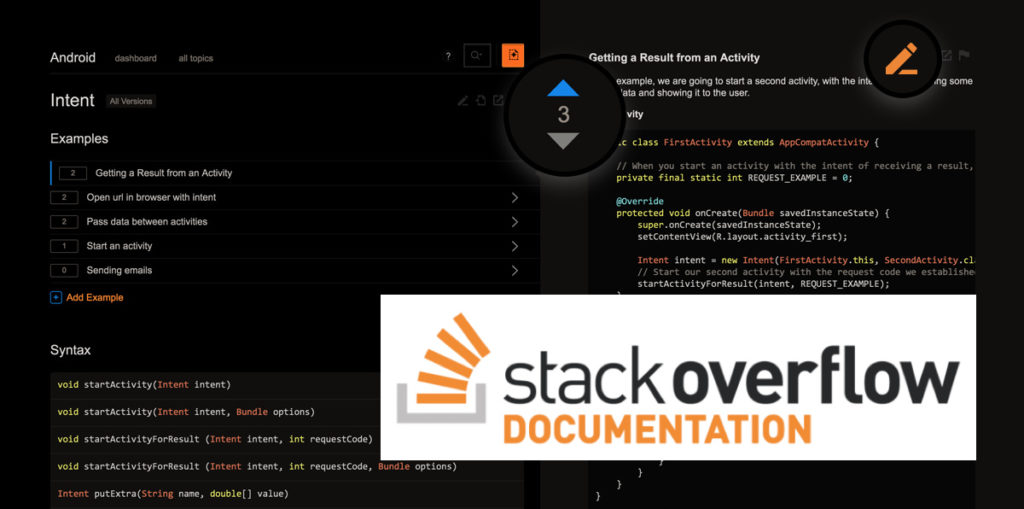Expand Start an activity chevron
The width and height of the screenshot is (1024, 509).
[x=515, y=246]
